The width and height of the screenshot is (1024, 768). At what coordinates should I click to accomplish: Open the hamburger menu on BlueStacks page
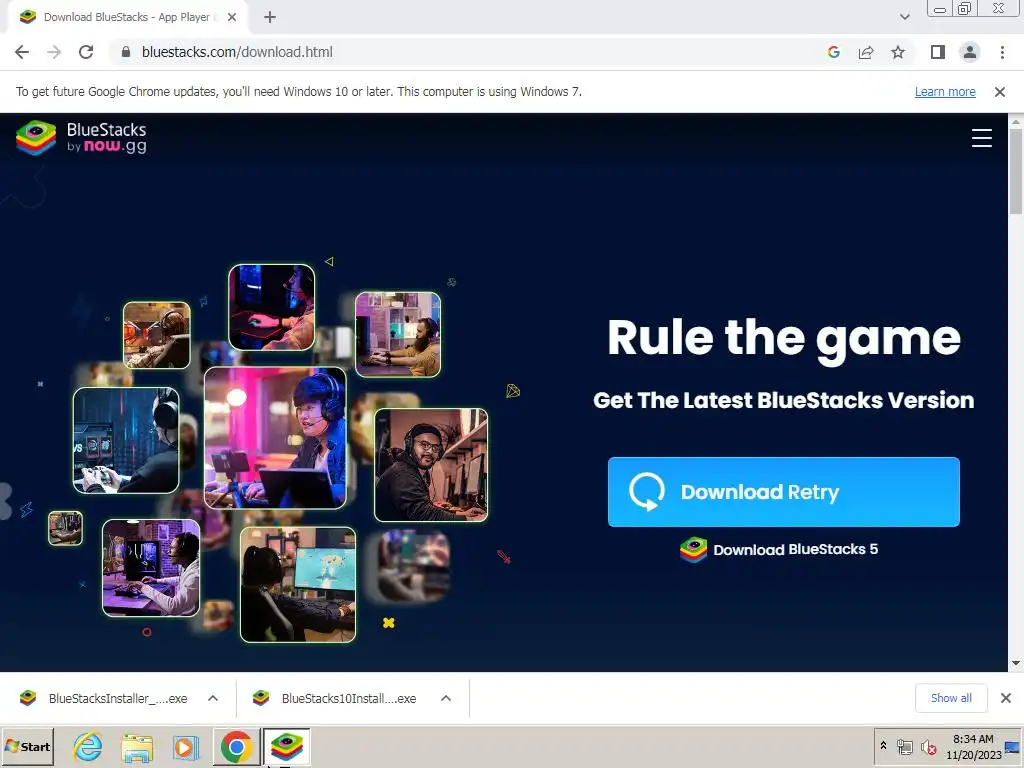pyautogui.click(x=982, y=138)
